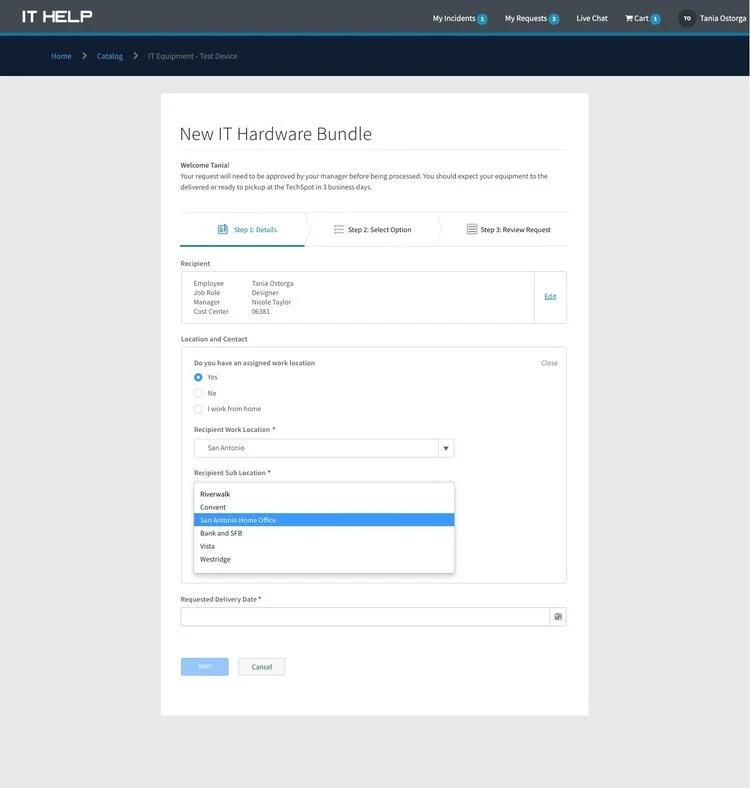Click IT Equipment - Test Device breadcrumb
This screenshot has width=750, height=788.
193,56
